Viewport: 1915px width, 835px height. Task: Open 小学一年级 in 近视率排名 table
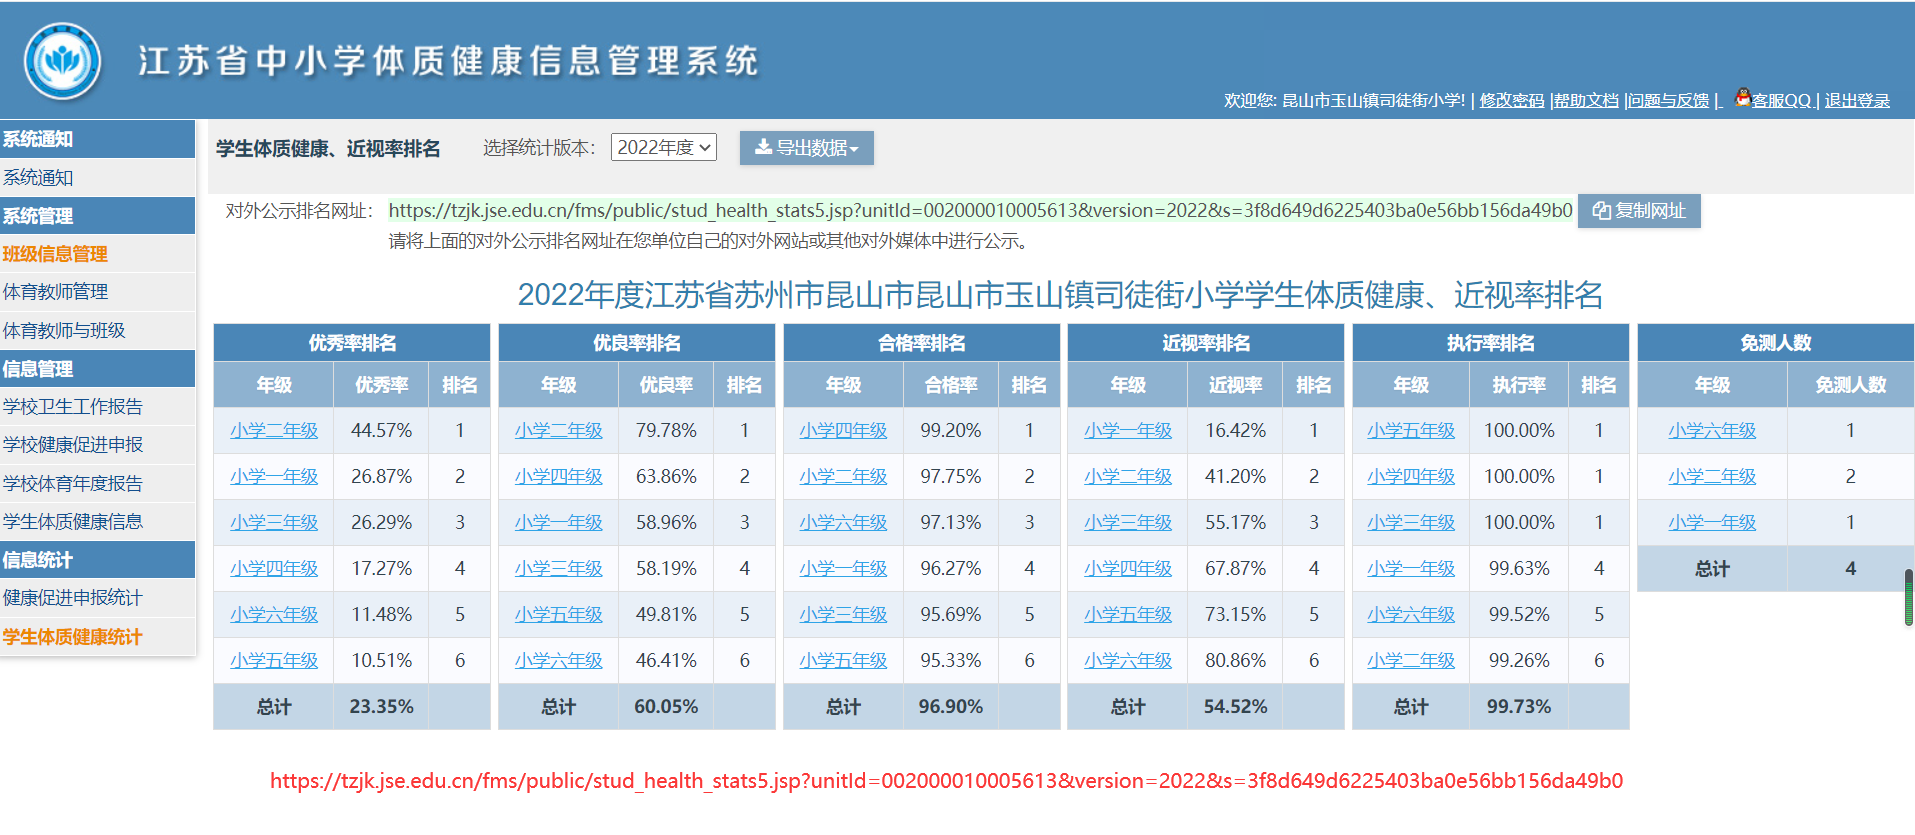1128,431
